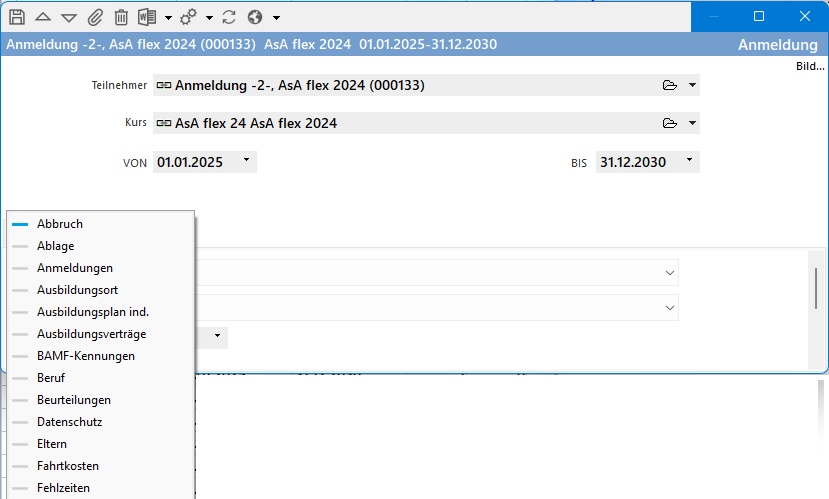Click the Bild... link
This screenshot has width=829, height=499.
(810, 66)
